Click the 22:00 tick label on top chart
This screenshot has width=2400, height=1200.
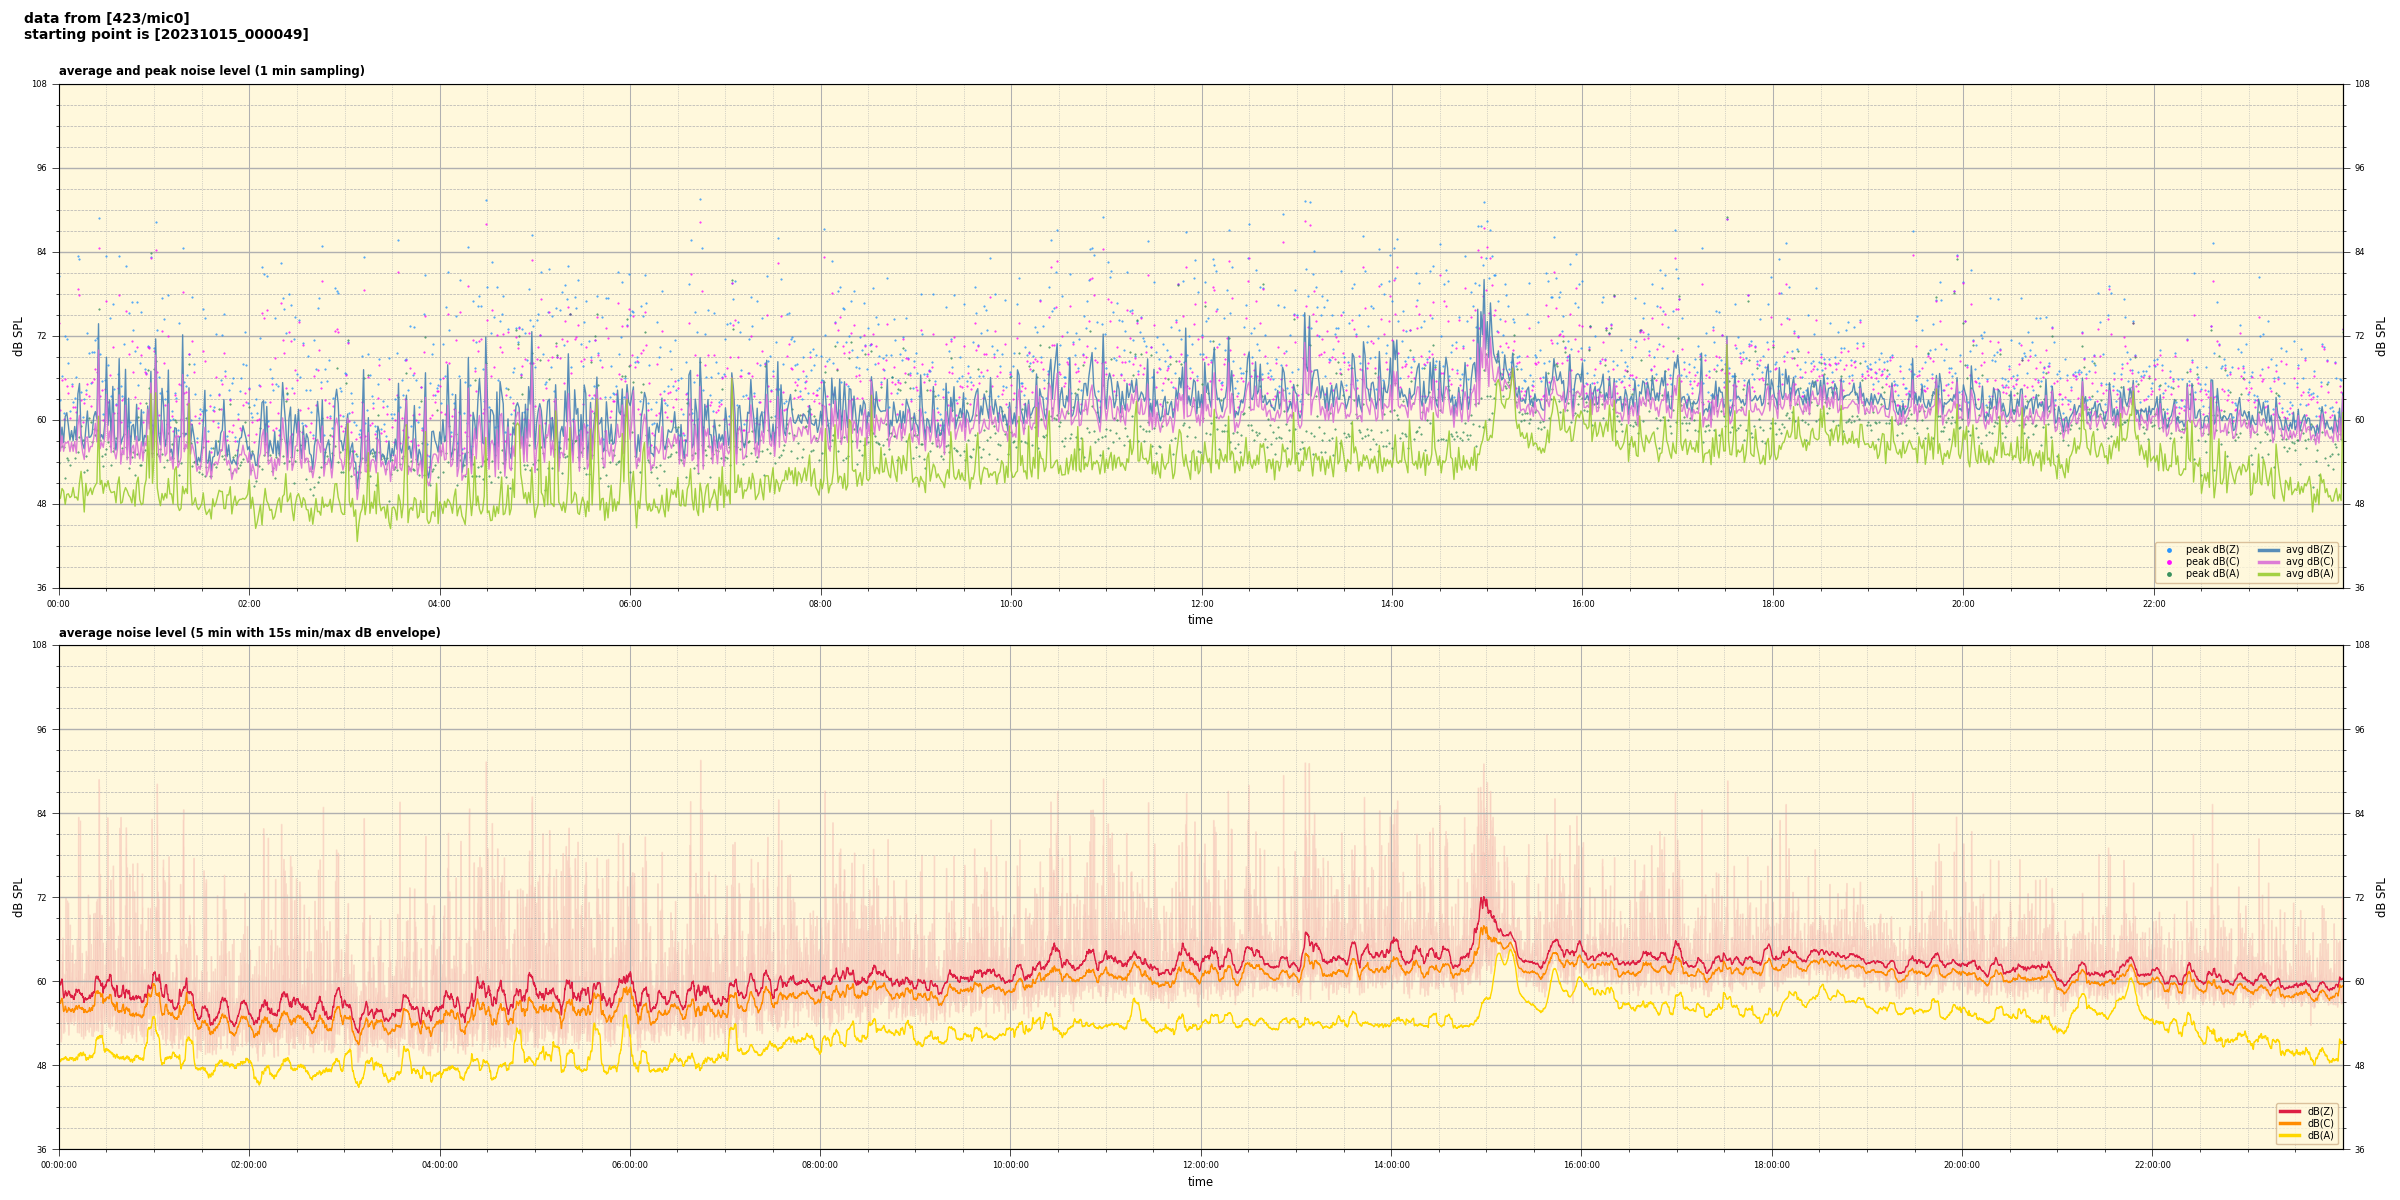pyautogui.click(x=2153, y=604)
